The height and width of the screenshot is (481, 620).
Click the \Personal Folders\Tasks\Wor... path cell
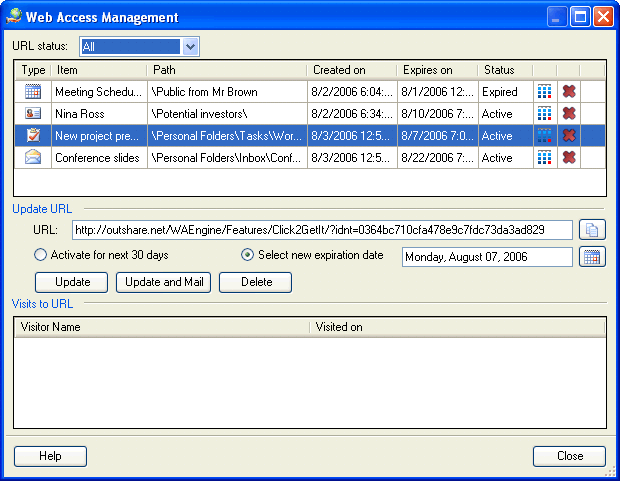[227, 136]
